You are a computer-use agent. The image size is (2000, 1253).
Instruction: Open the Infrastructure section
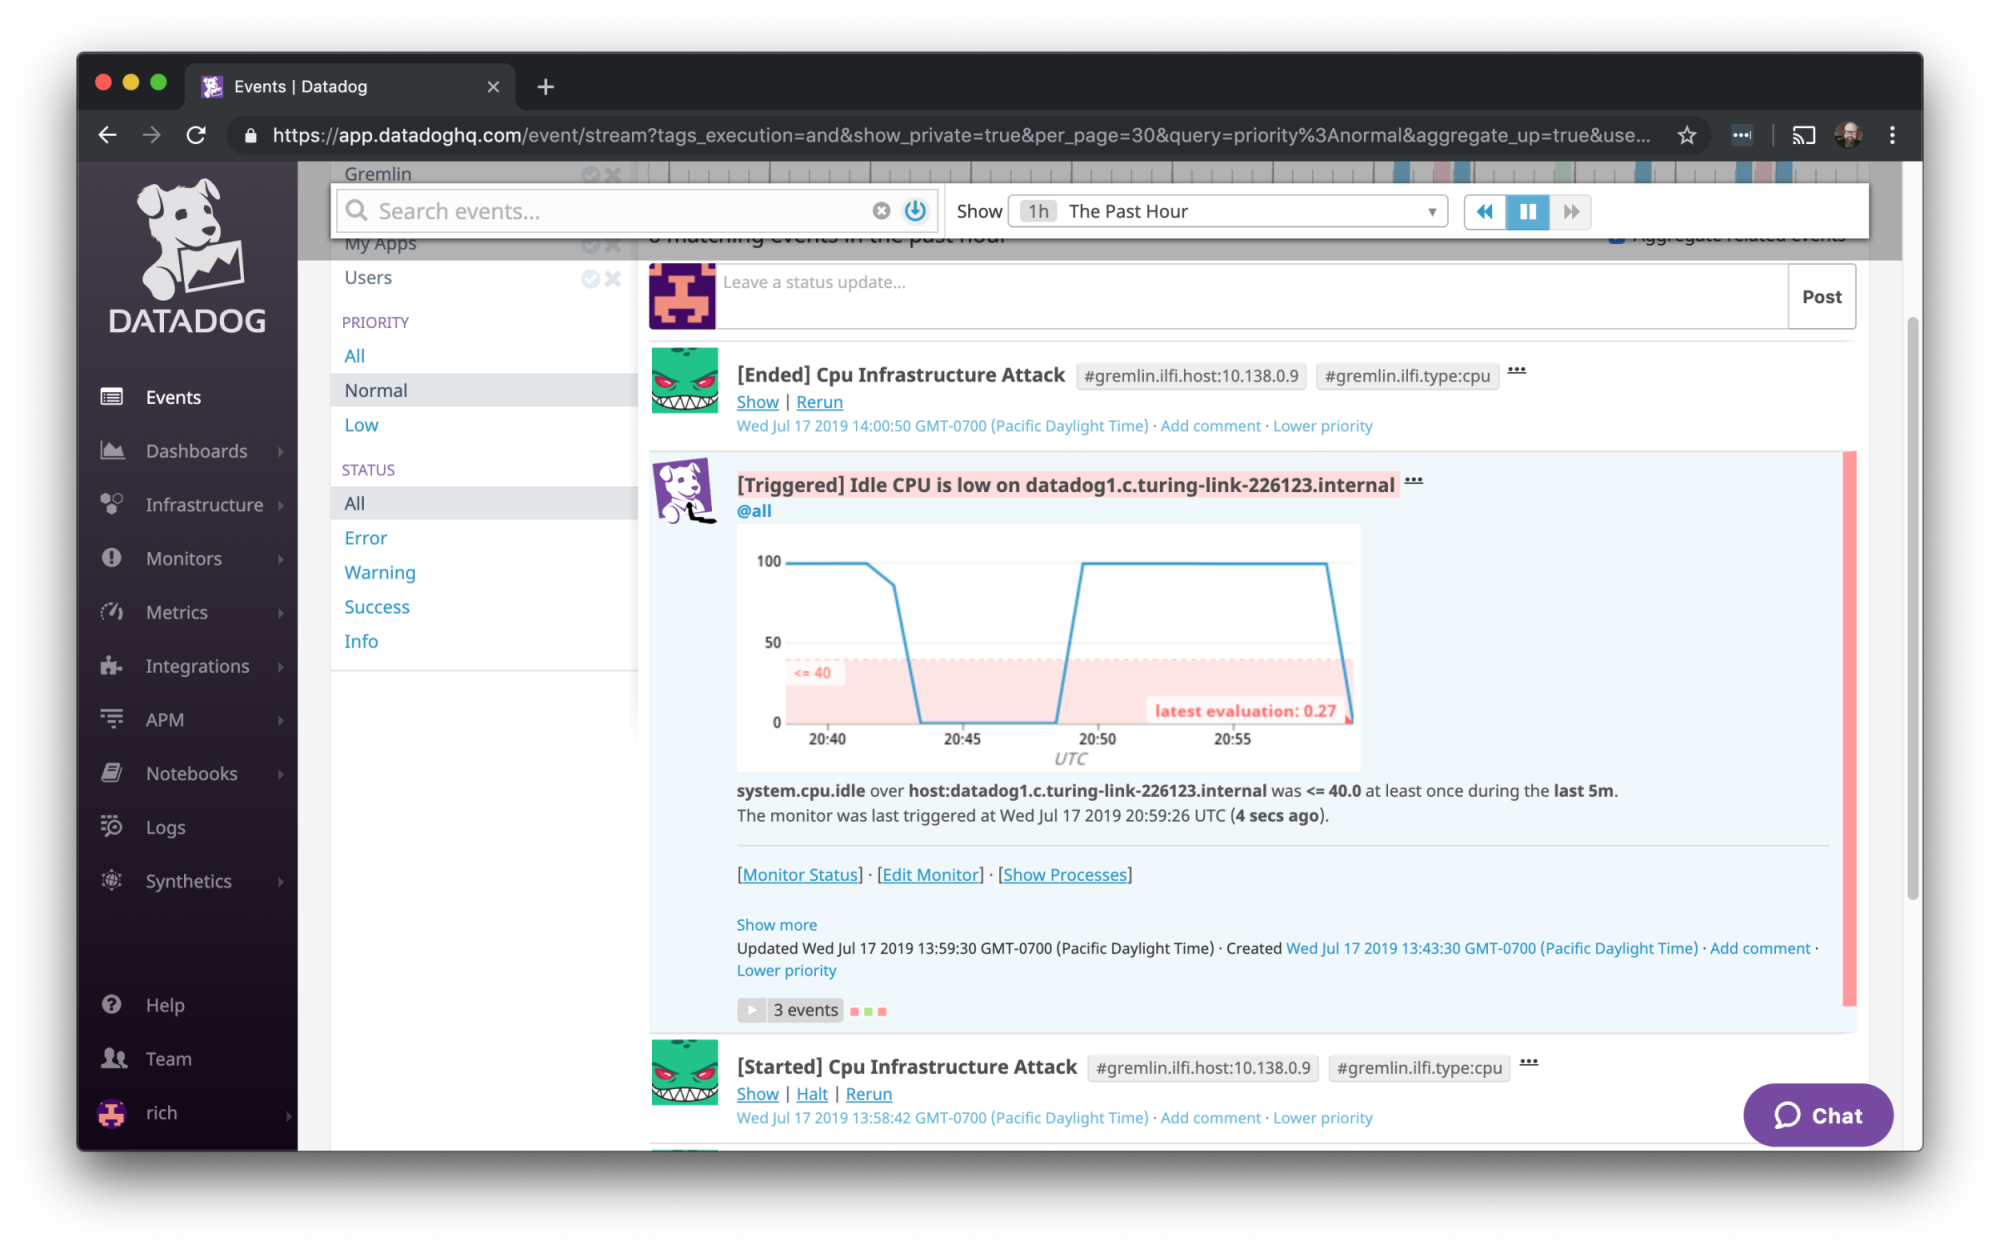[x=204, y=504]
